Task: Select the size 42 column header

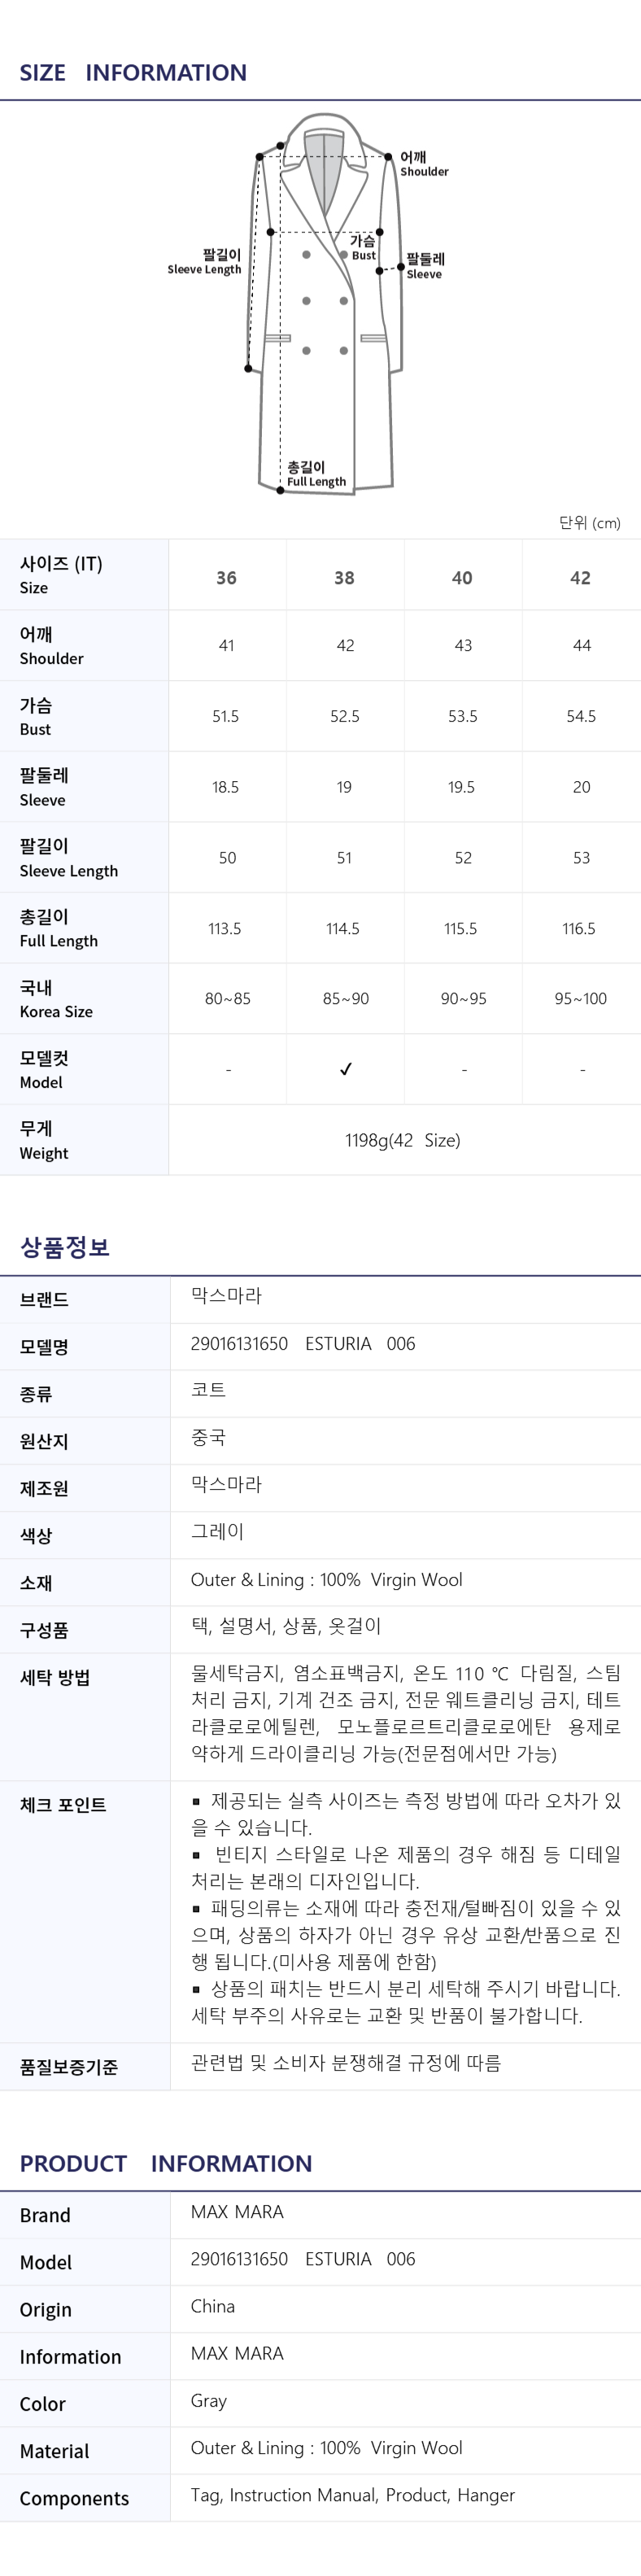Action: pos(580,577)
